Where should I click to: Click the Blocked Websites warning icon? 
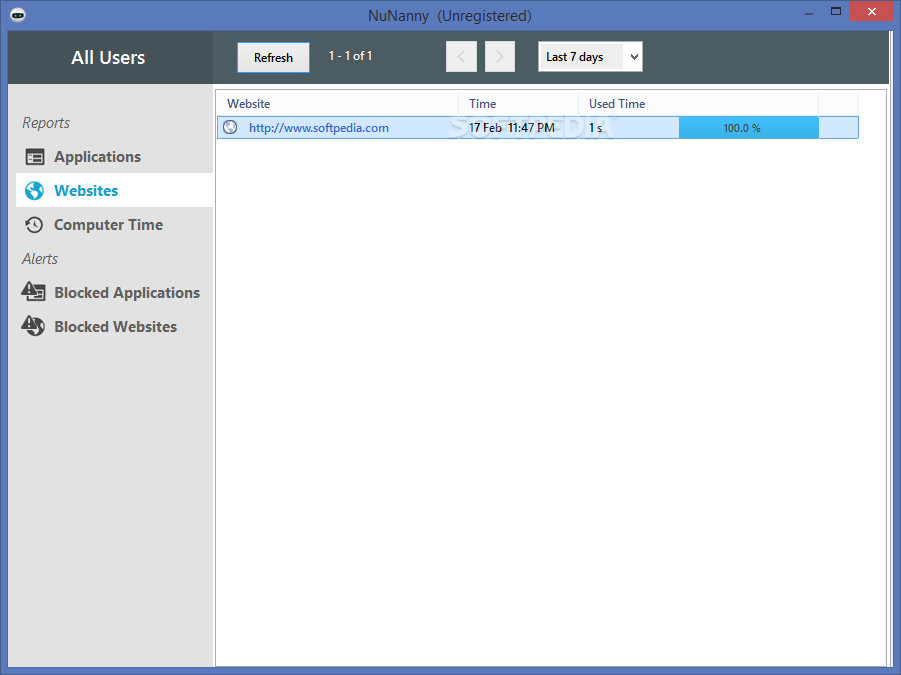tap(33, 326)
